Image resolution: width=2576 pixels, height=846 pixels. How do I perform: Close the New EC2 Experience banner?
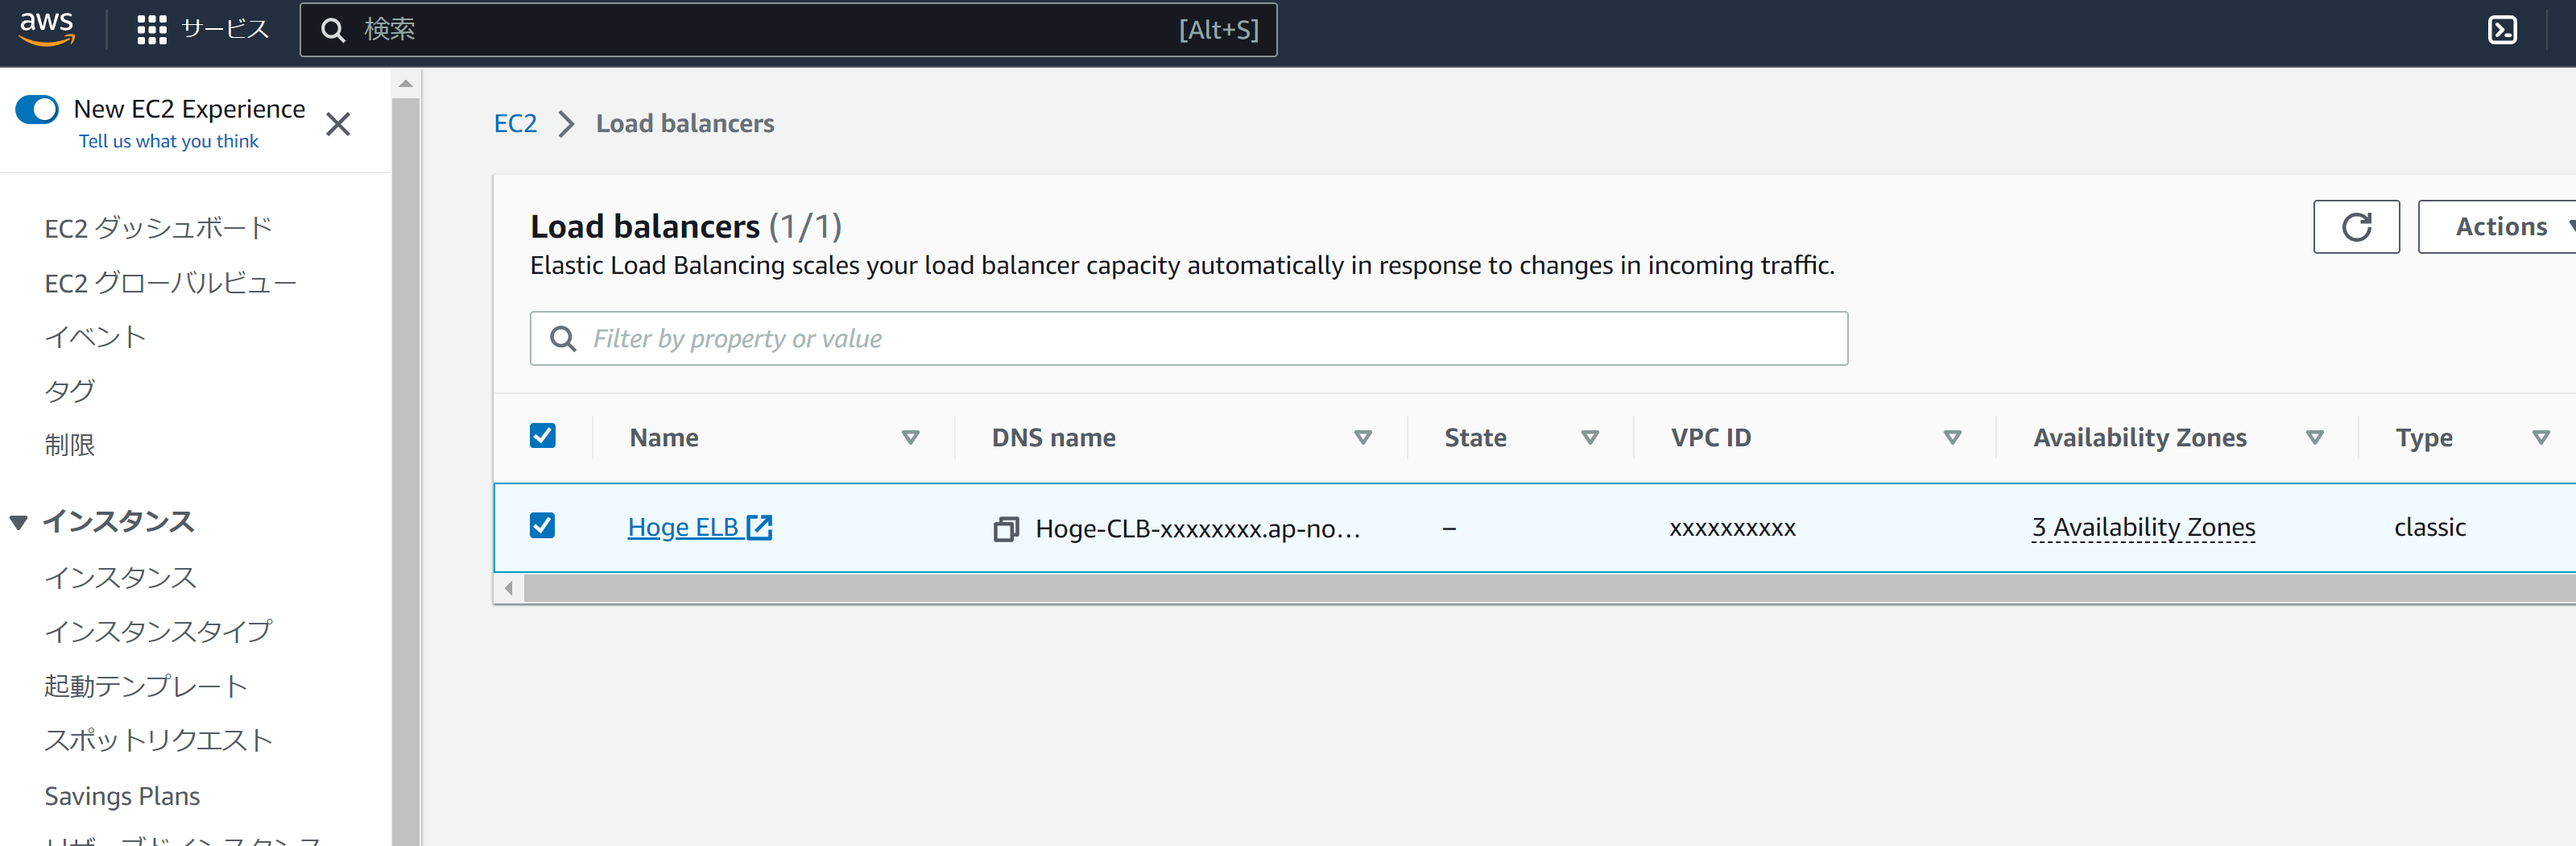coord(338,124)
